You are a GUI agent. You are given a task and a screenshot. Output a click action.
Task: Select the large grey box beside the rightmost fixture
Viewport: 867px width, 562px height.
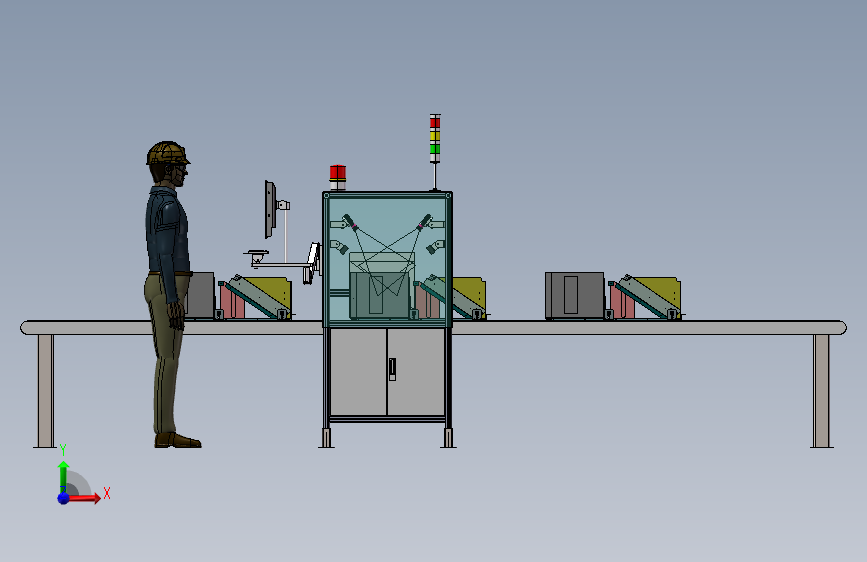[x=574, y=295]
